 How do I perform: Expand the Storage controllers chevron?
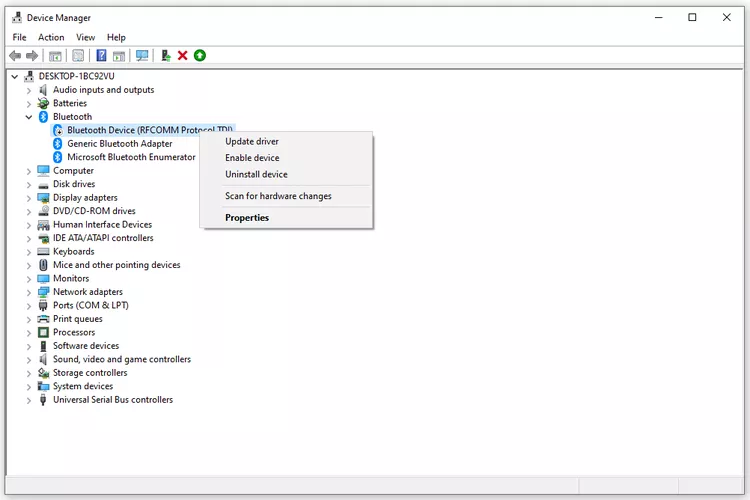coord(29,373)
